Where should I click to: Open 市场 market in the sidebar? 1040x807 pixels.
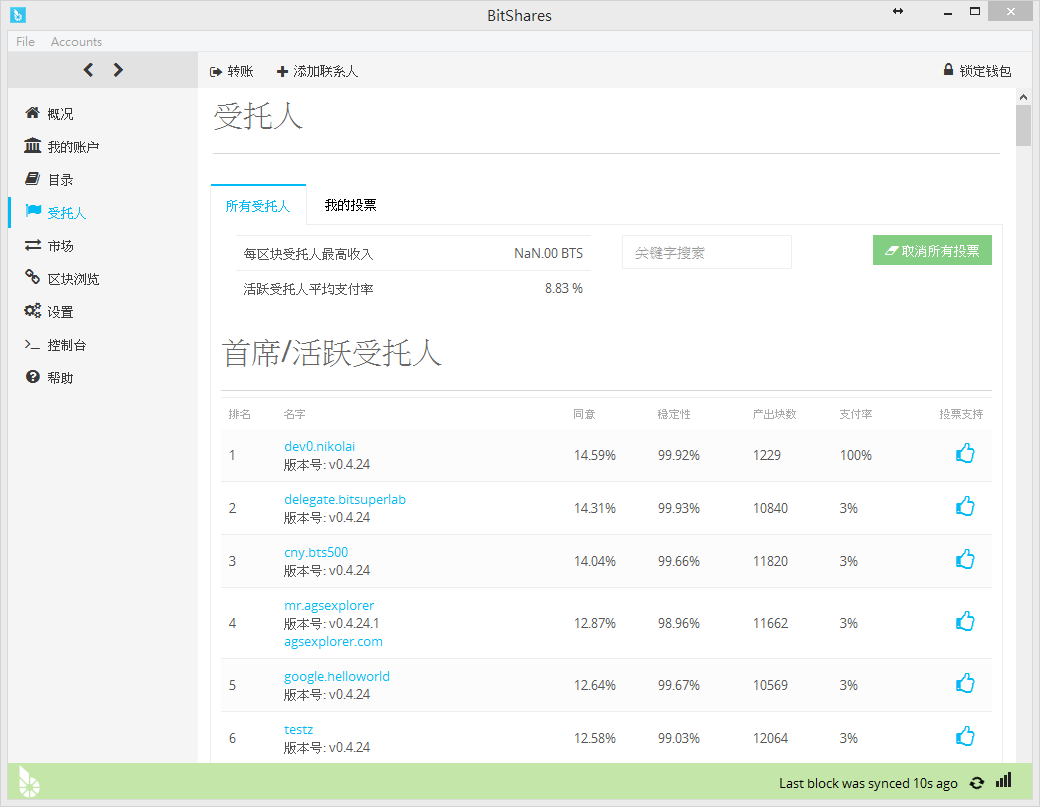pos(49,245)
